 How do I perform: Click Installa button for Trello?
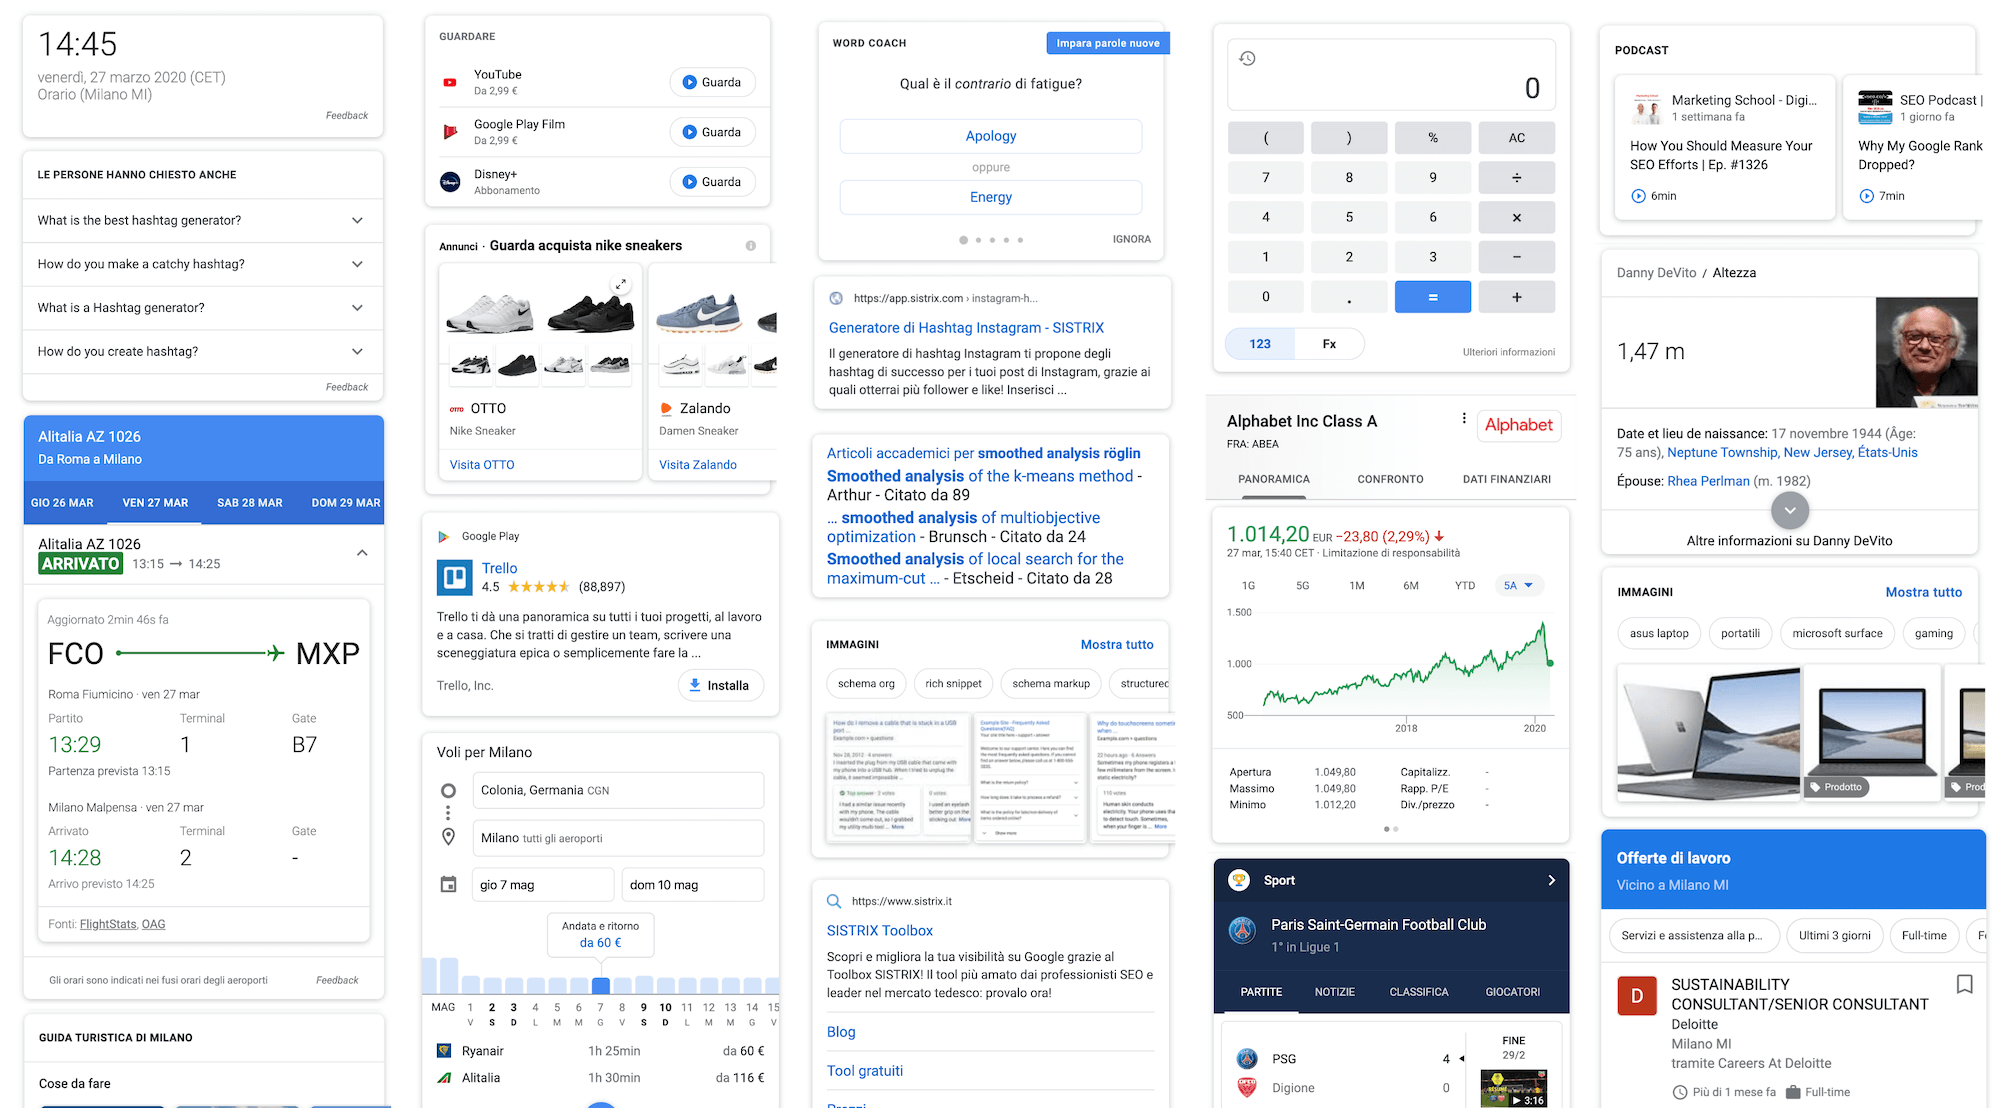coord(720,685)
